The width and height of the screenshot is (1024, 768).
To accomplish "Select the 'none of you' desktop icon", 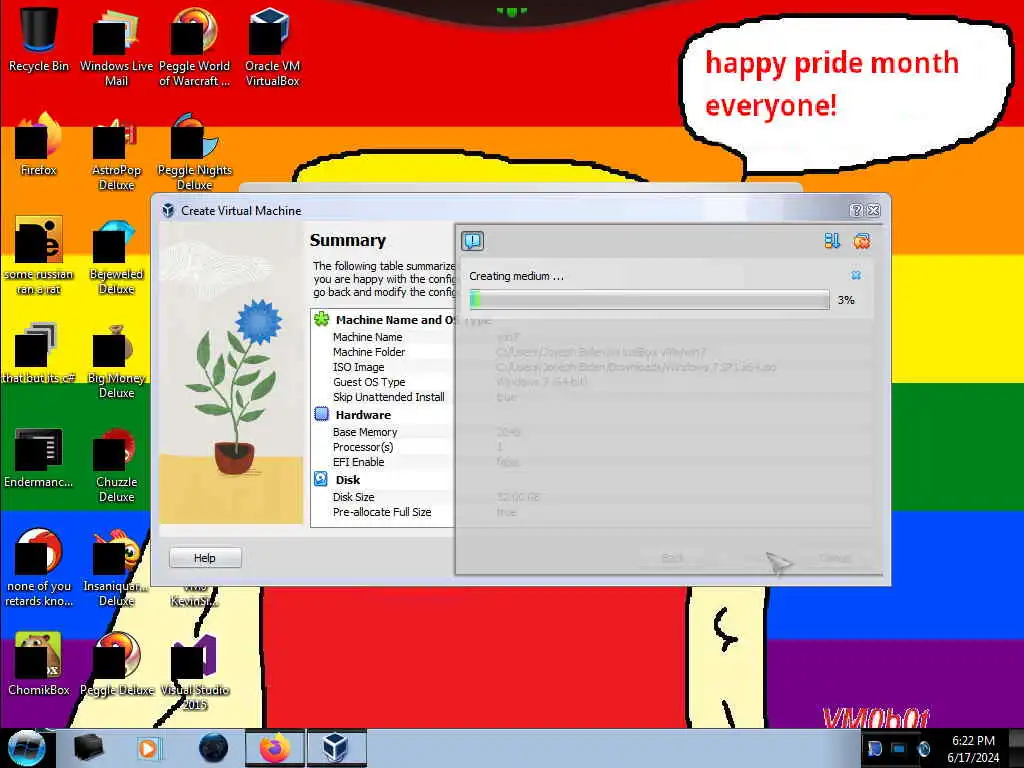I will pyautogui.click(x=39, y=568).
